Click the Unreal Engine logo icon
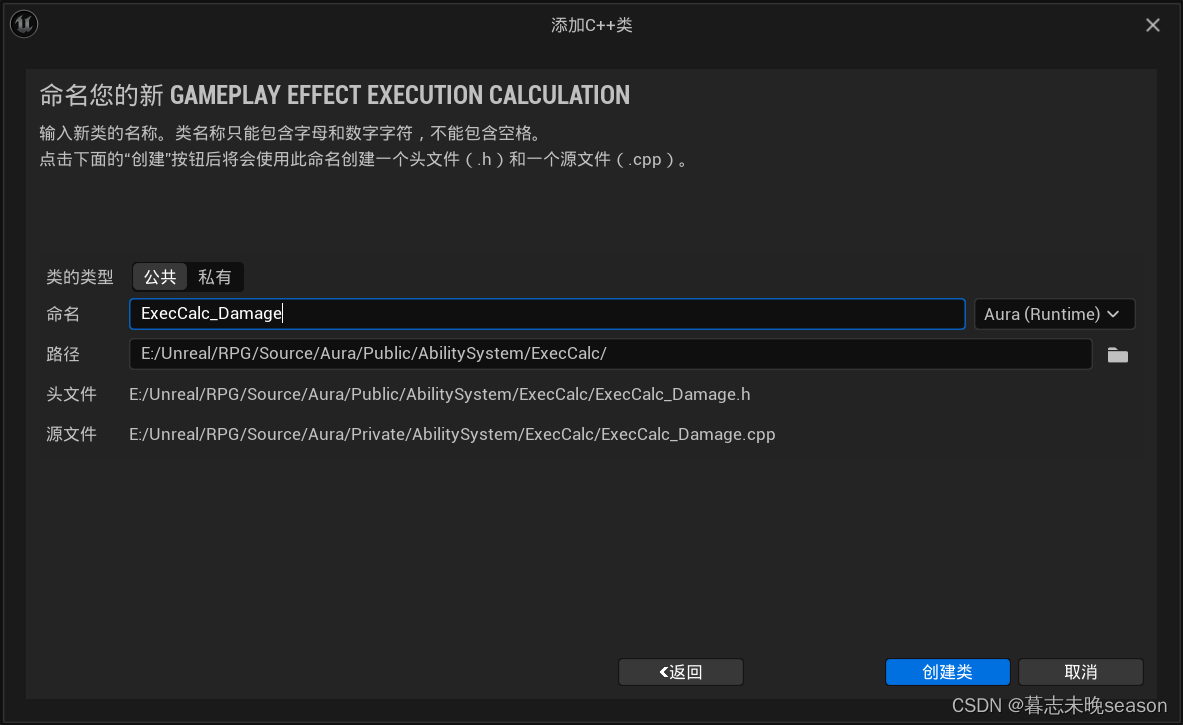This screenshot has width=1183, height=725. point(23,24)
